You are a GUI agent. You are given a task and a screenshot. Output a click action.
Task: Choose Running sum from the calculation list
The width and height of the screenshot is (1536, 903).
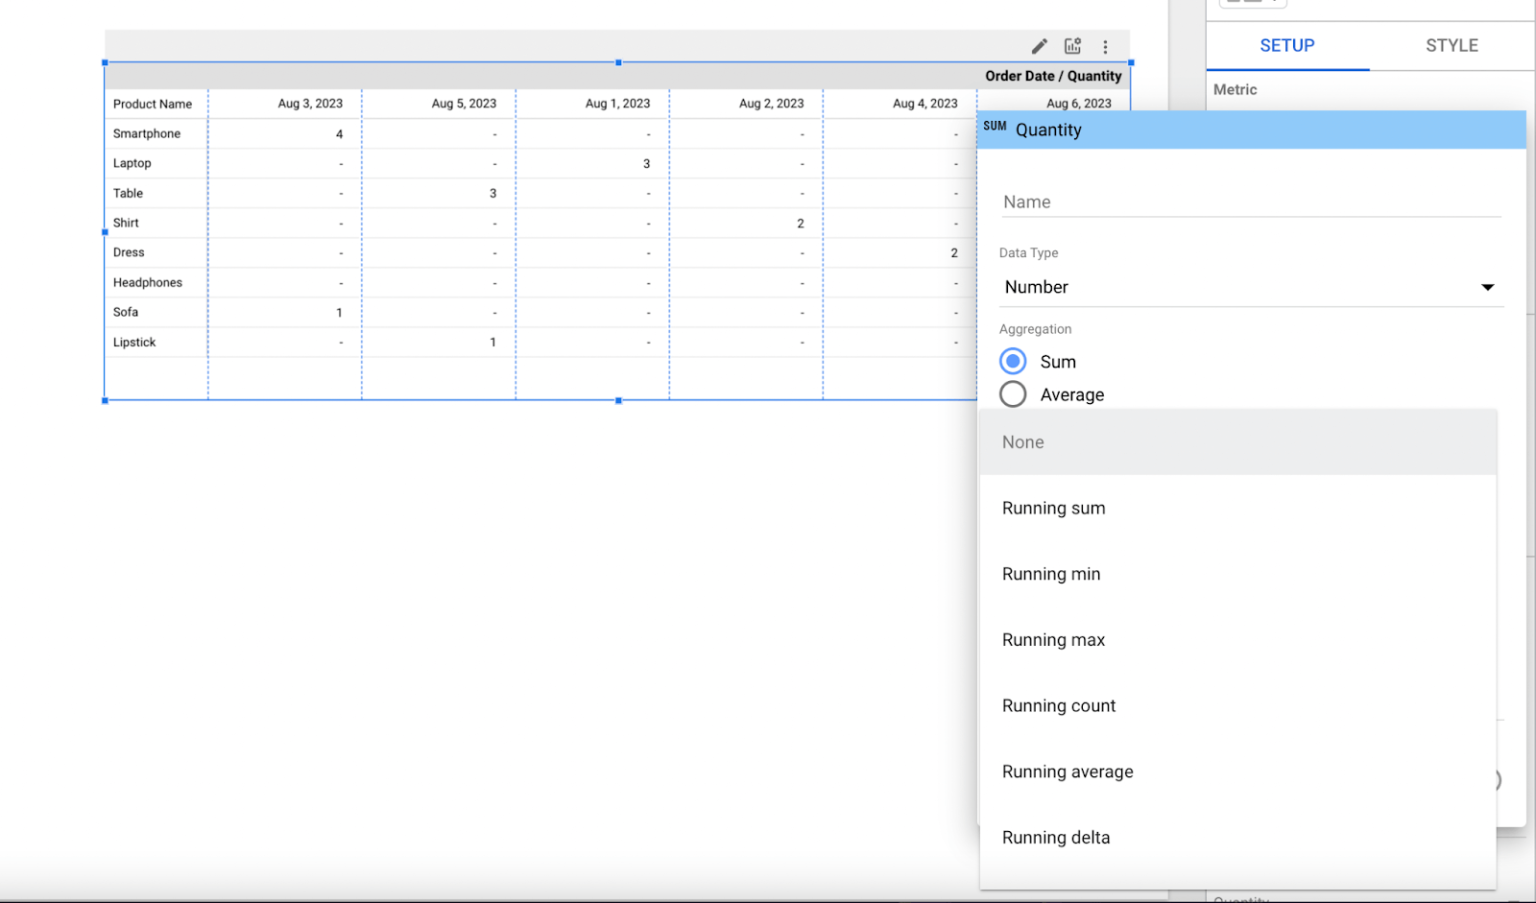(1053, 508)
